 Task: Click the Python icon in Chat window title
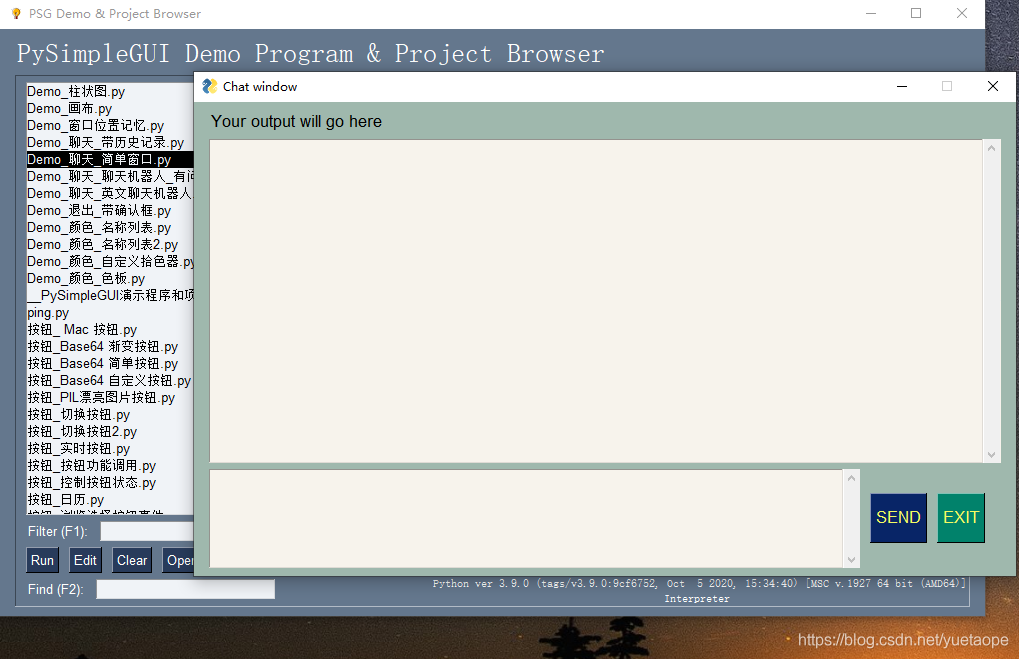click(209, 86)
